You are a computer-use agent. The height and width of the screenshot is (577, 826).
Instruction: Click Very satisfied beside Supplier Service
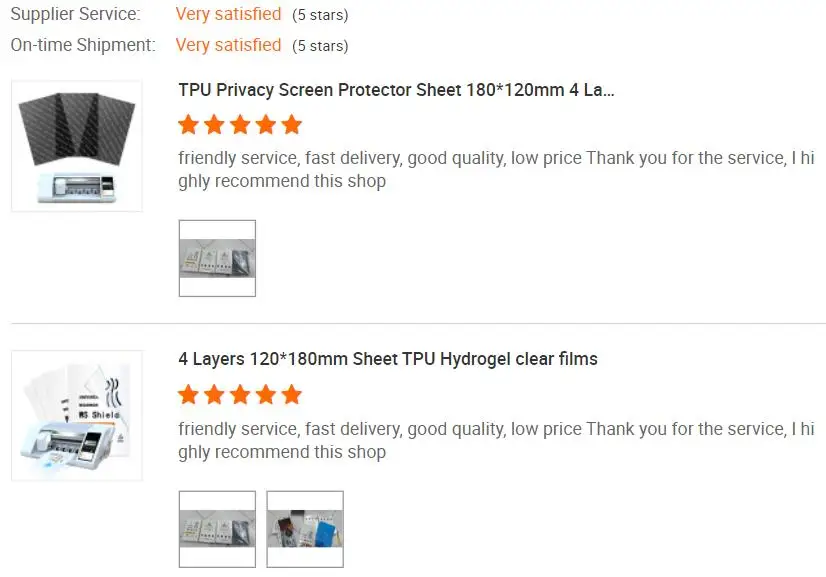228,15
